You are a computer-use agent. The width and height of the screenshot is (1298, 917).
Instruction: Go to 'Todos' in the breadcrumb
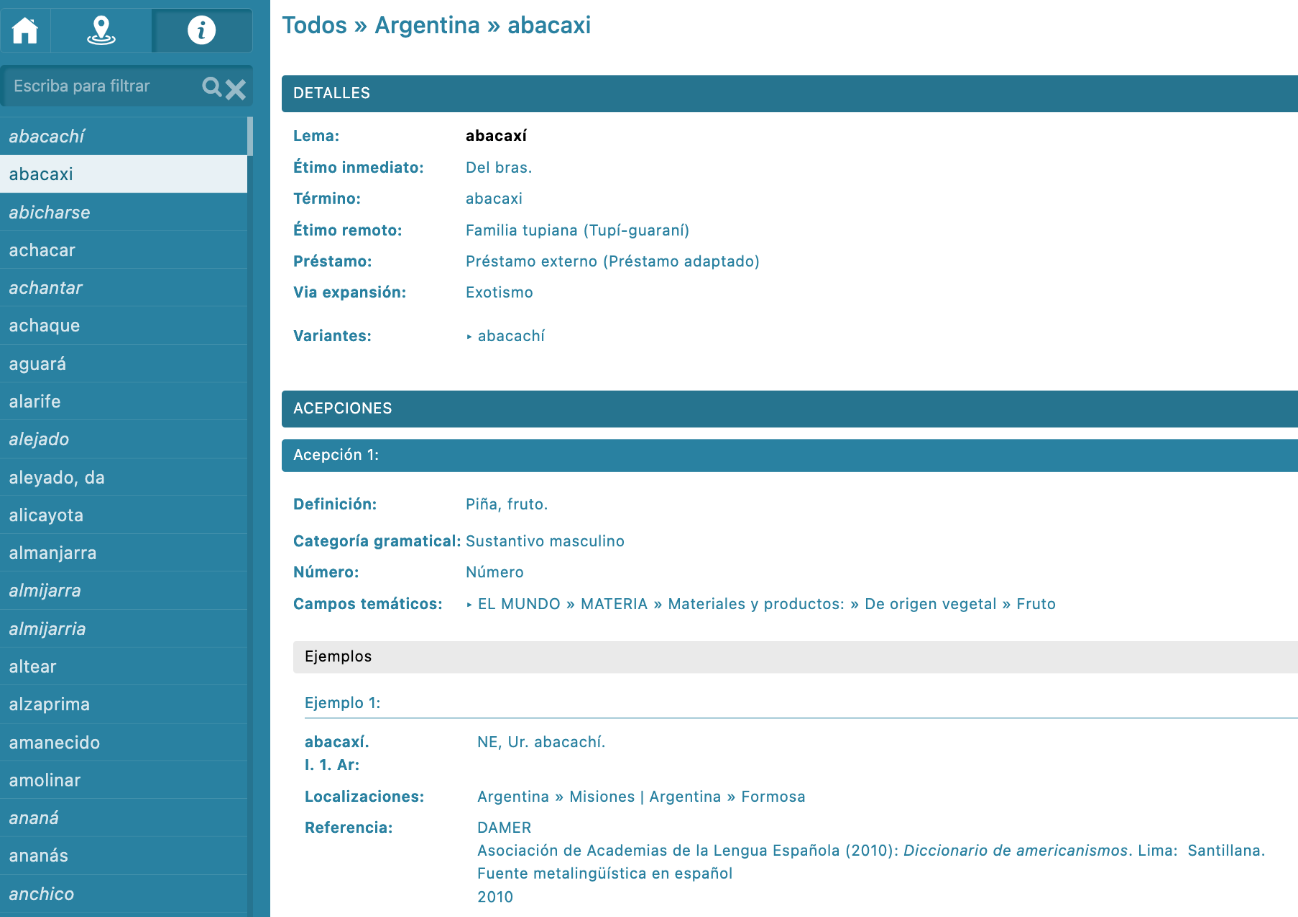click(x=314, y=25)
